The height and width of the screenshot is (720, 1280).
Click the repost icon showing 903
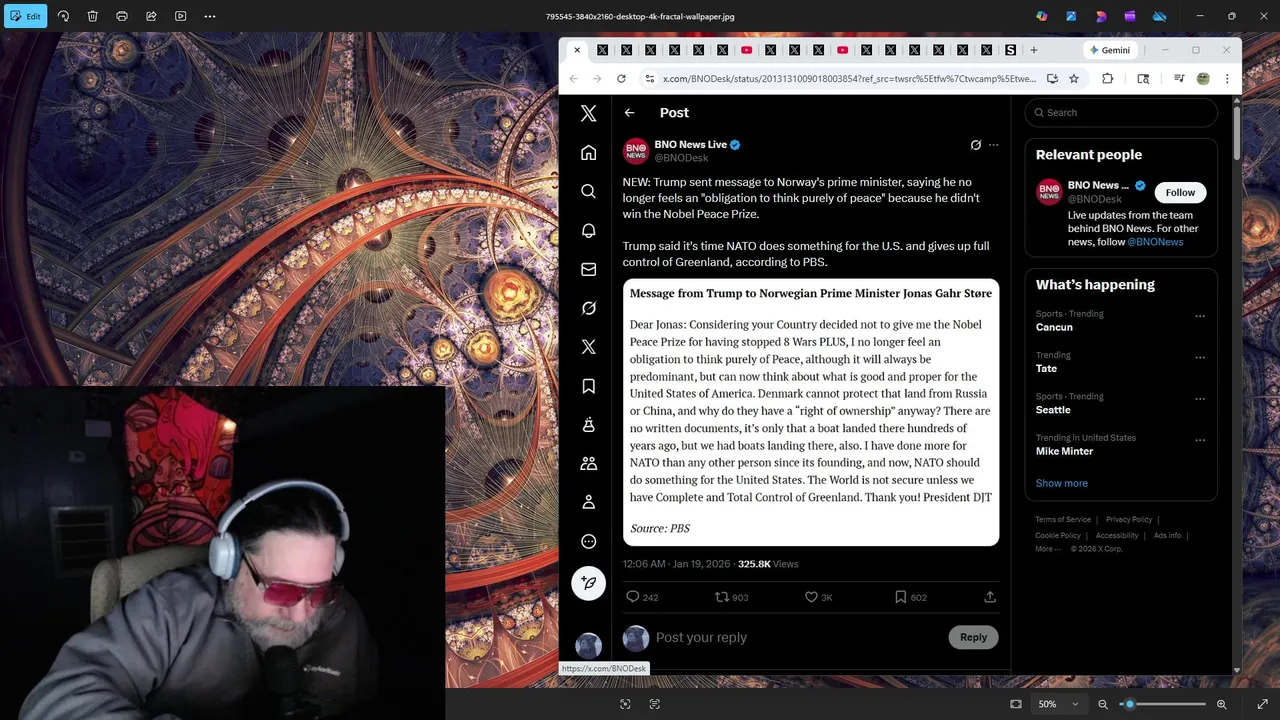coord(721,597)
